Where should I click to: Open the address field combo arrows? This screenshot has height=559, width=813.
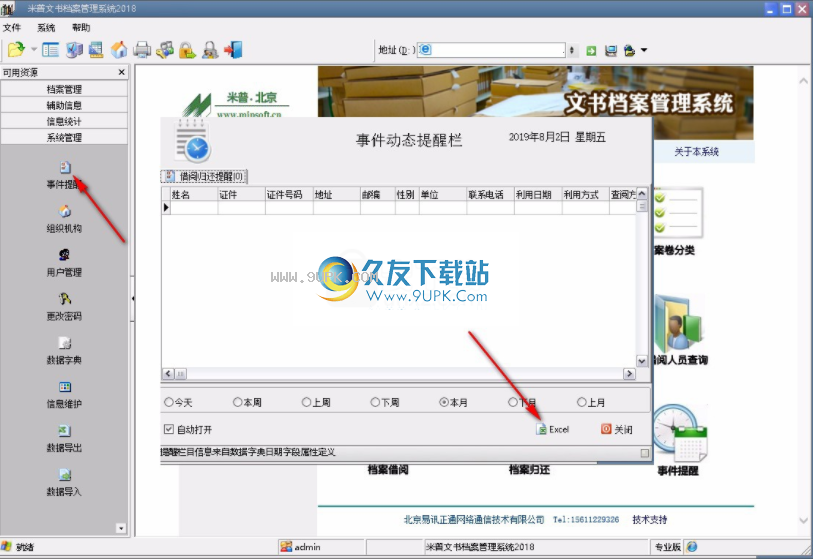(571, 50)
